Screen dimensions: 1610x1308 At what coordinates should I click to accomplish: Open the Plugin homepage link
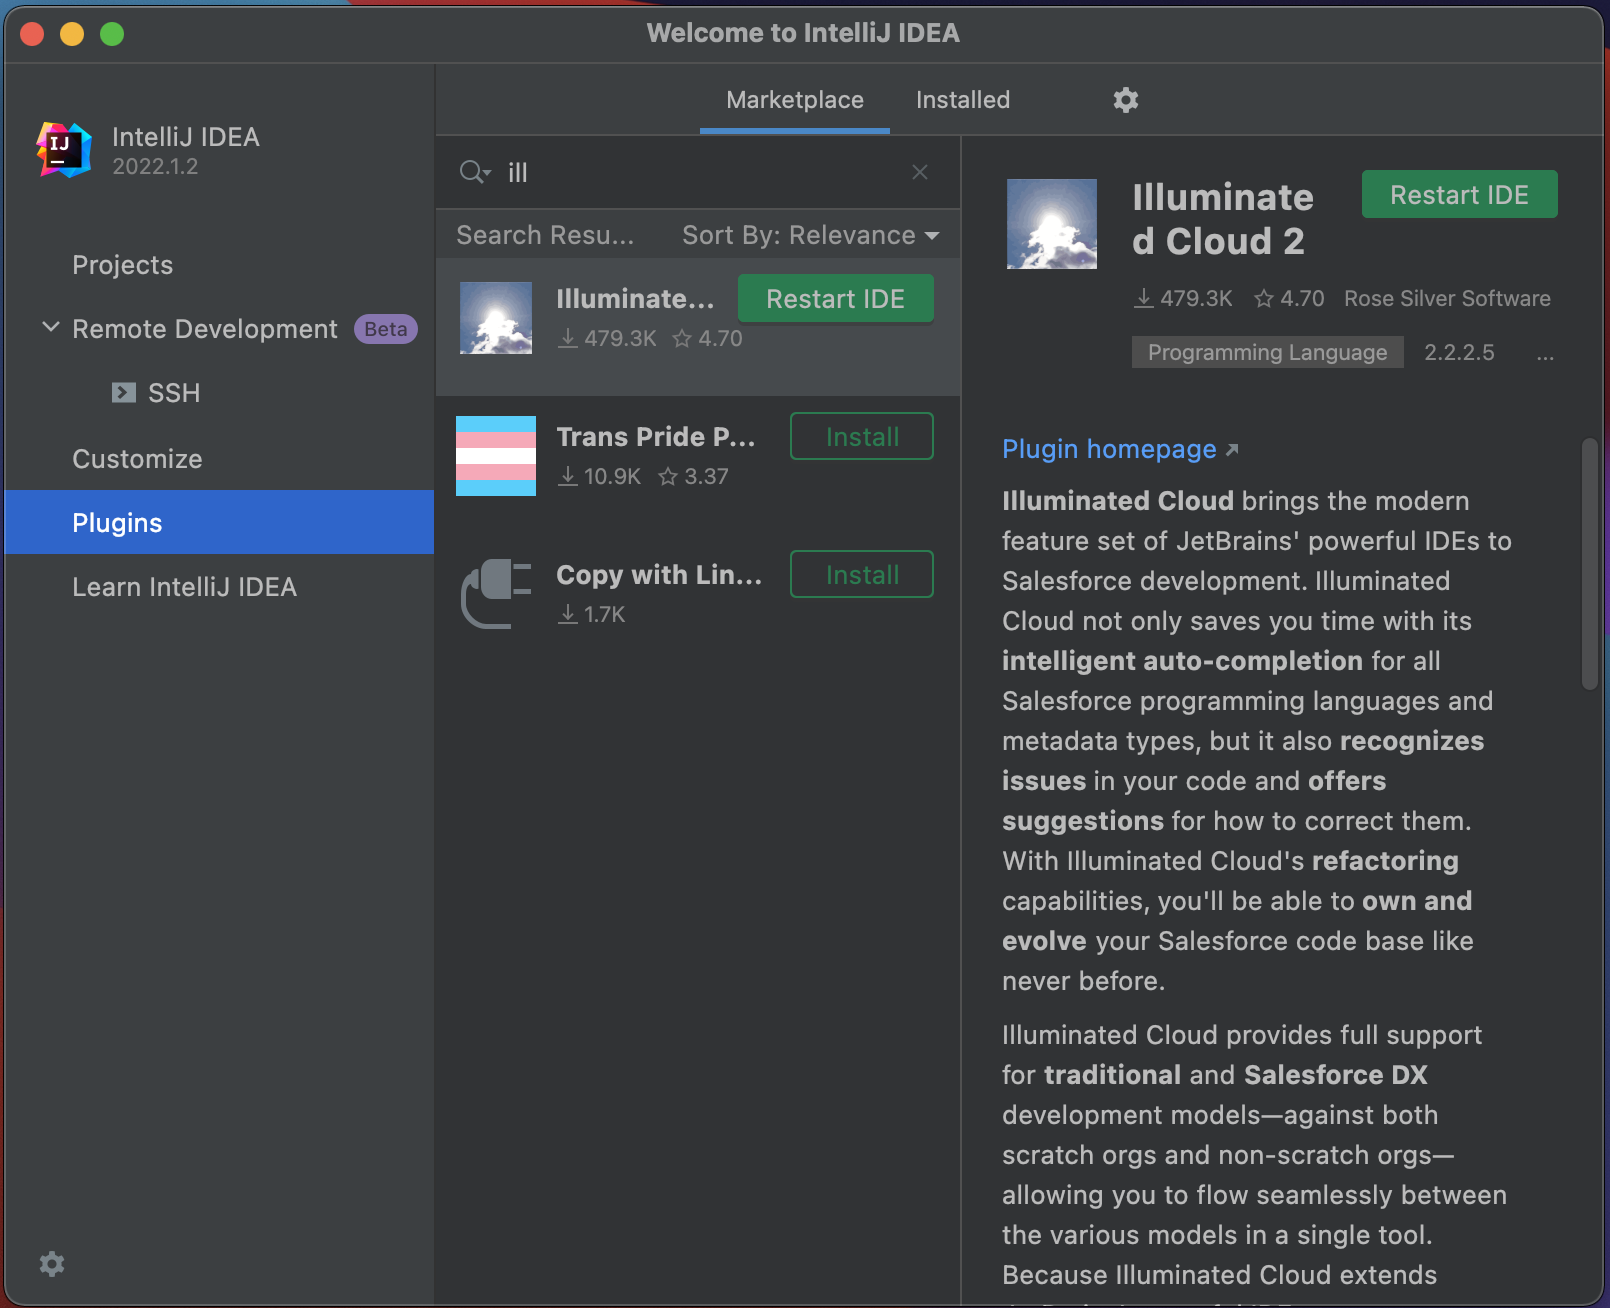(x=1110, y=449)
